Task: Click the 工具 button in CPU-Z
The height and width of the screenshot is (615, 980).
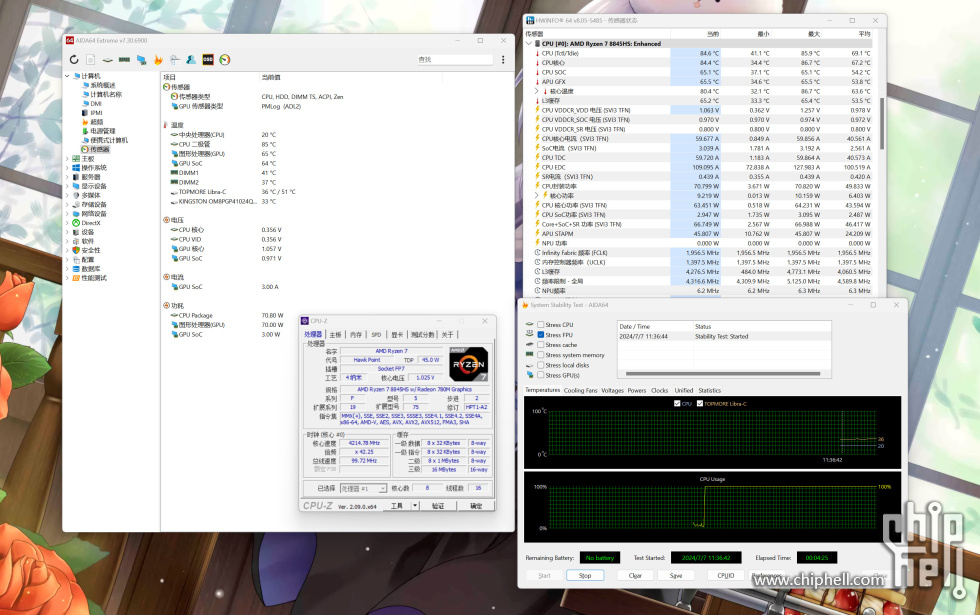Action: coord(397,506)
